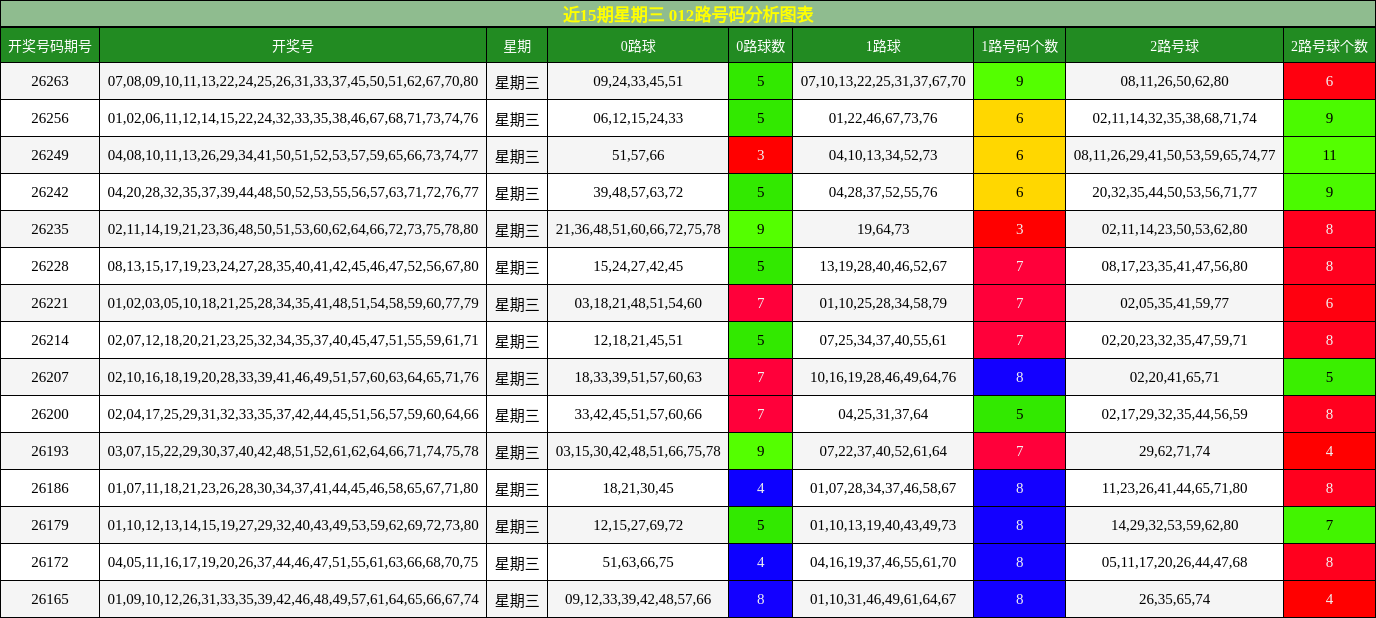The image size is (1376, 618).
Task: Click issue number 26214
Action: tap(50, 340)
